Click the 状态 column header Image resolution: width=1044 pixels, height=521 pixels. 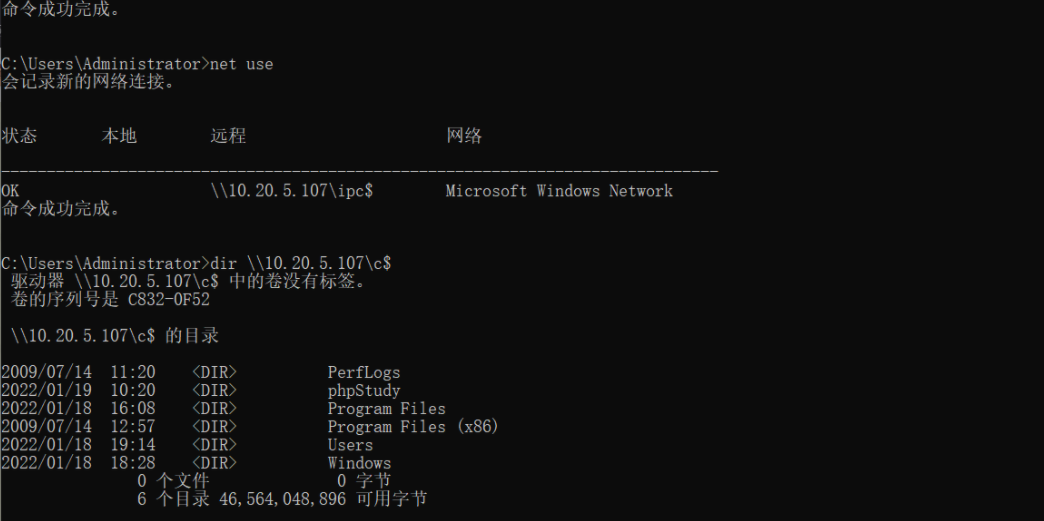coord(19,136)
